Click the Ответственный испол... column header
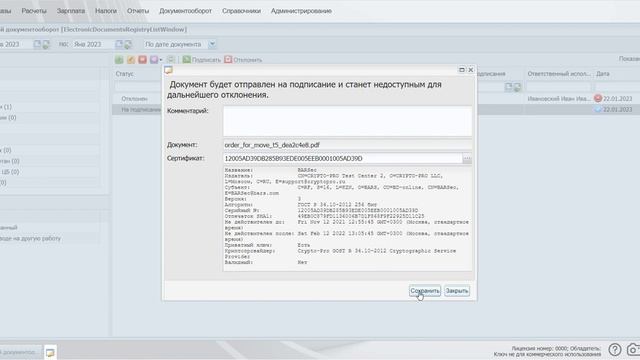Viewport: 640px width, 360px height. pyautogui.click(x=558, y=74)
